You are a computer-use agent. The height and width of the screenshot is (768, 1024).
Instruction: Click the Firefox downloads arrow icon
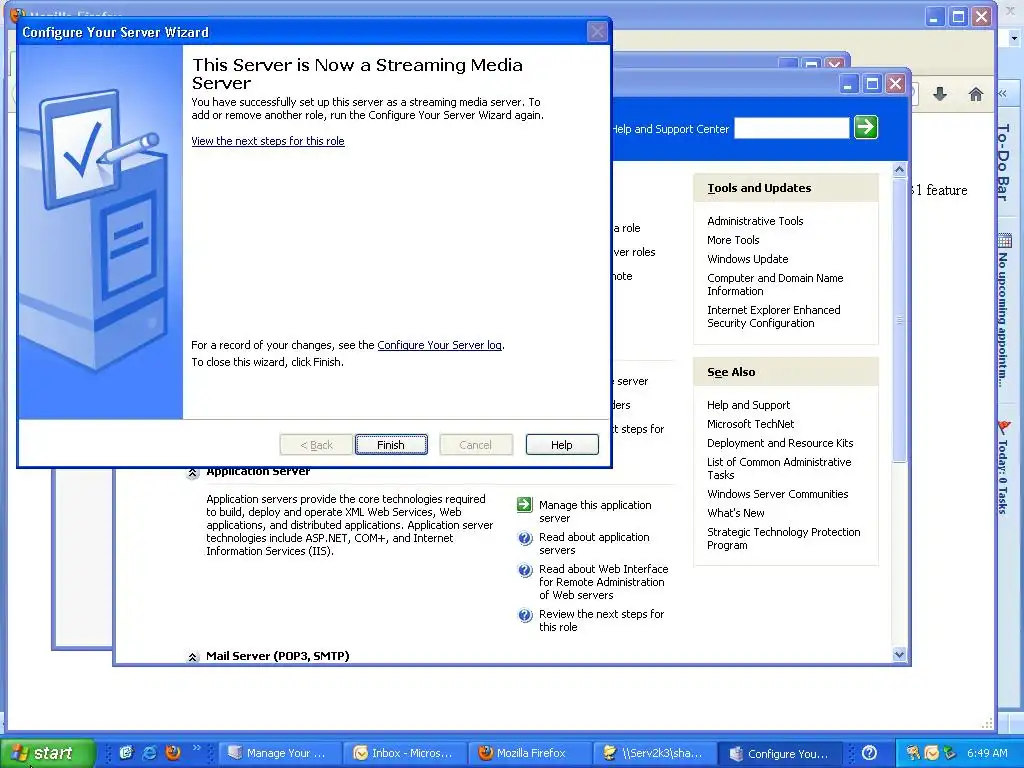(940, 95)
